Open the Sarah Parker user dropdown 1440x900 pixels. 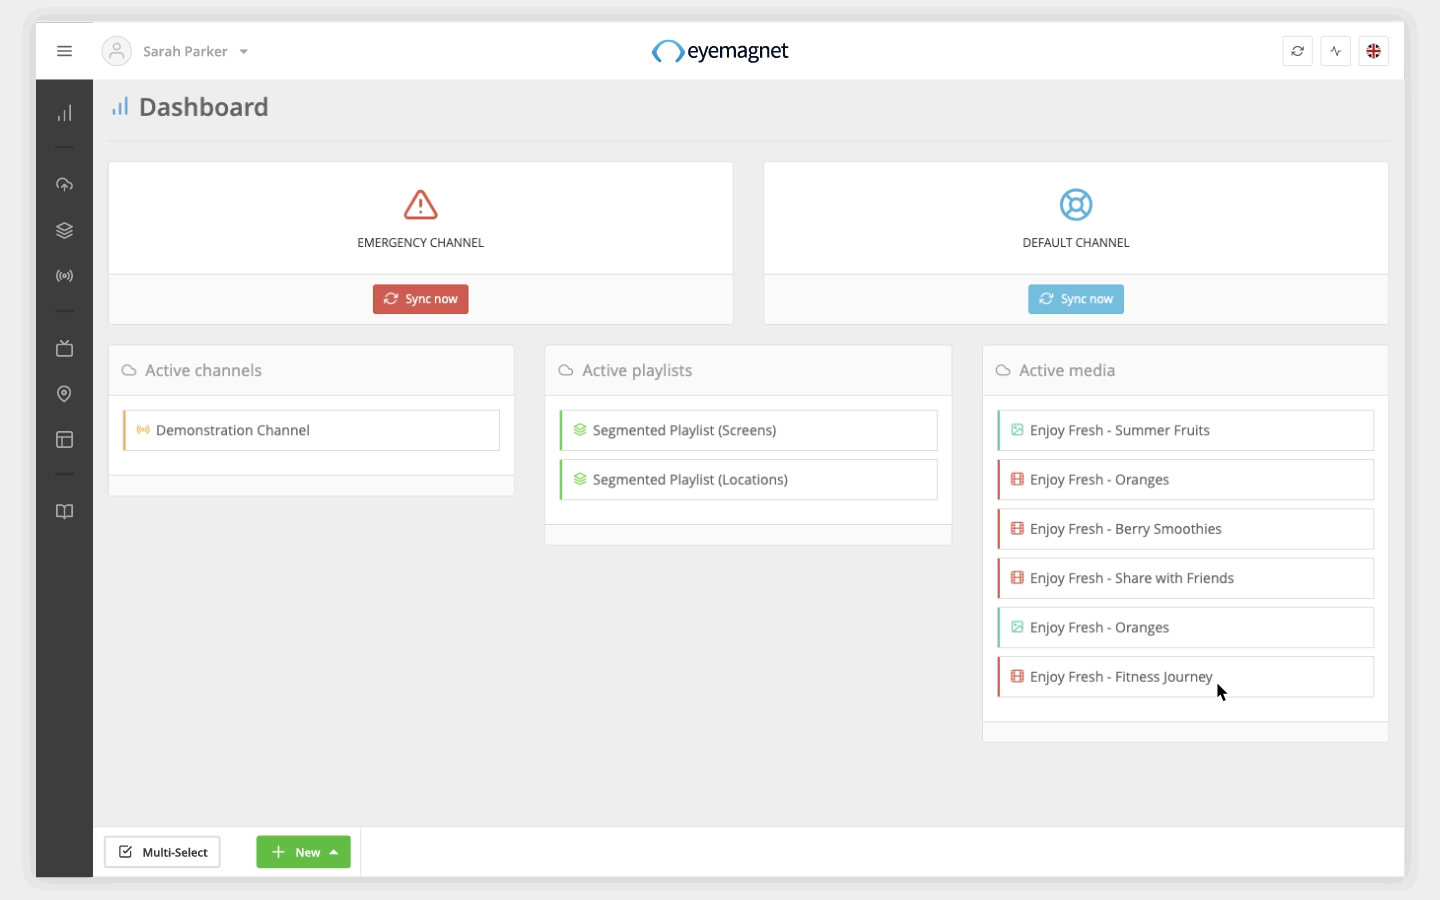click(195, 51)
